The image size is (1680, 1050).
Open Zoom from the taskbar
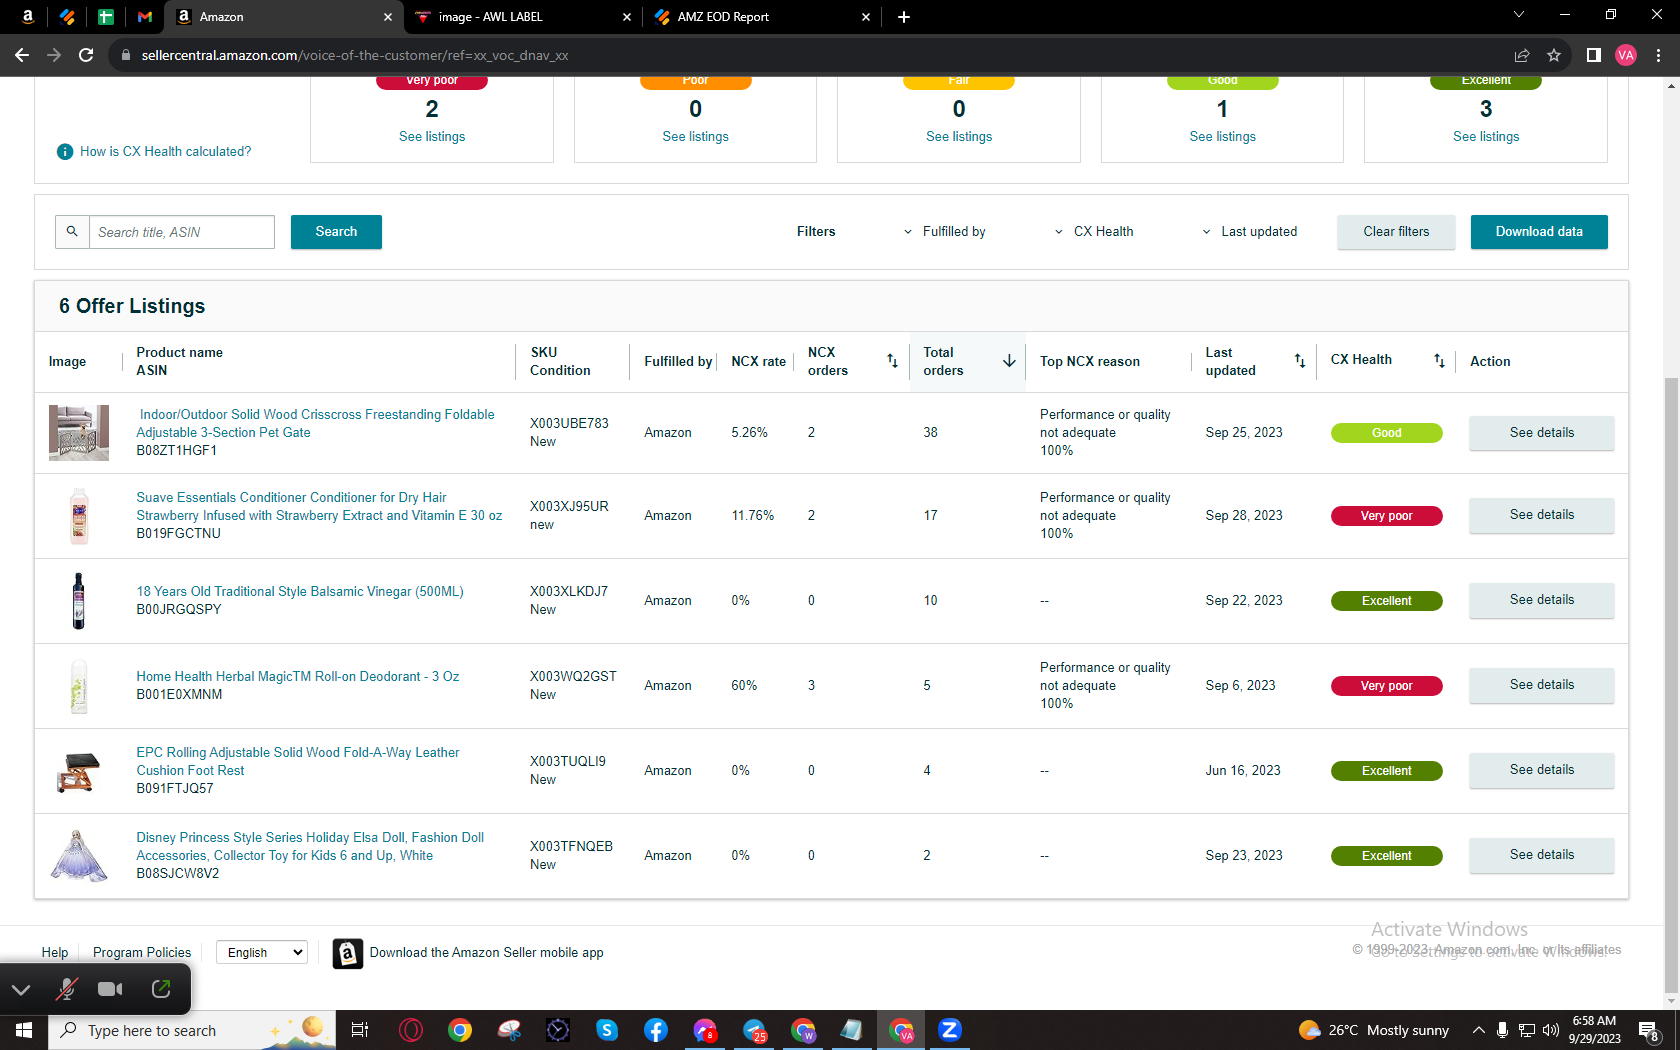point(950,1030)
